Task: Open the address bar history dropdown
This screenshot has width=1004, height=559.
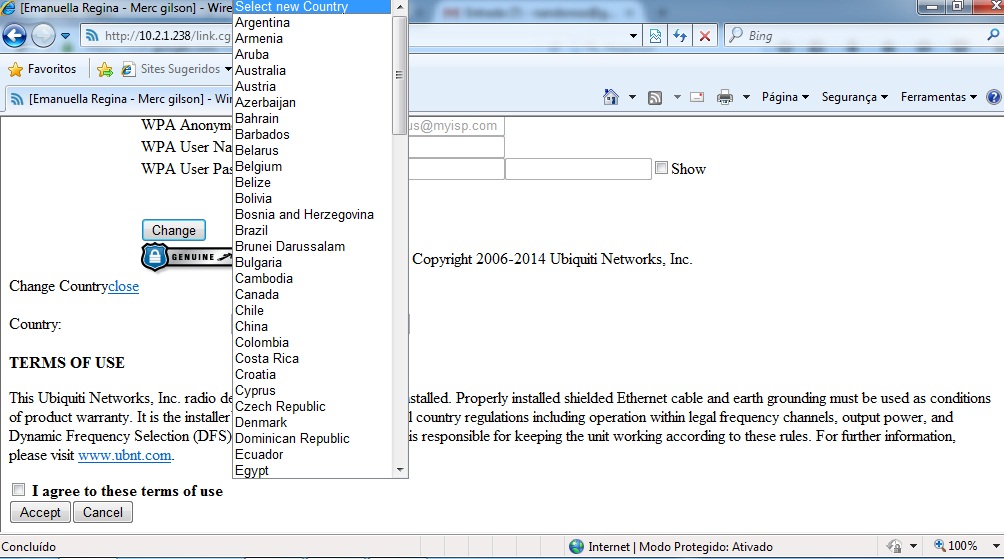Action: coord(633,36)
